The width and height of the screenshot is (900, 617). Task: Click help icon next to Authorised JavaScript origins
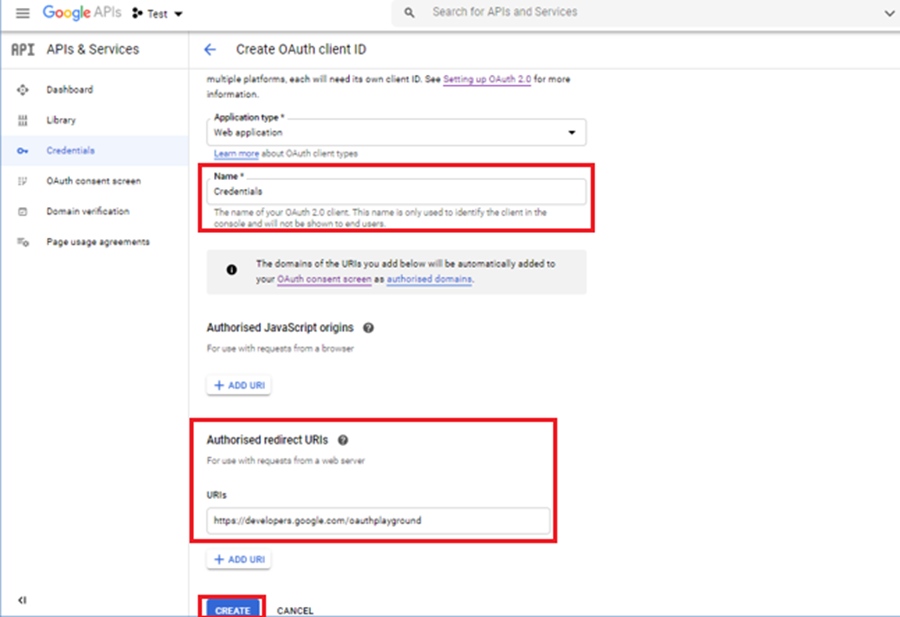pos(368,328)
